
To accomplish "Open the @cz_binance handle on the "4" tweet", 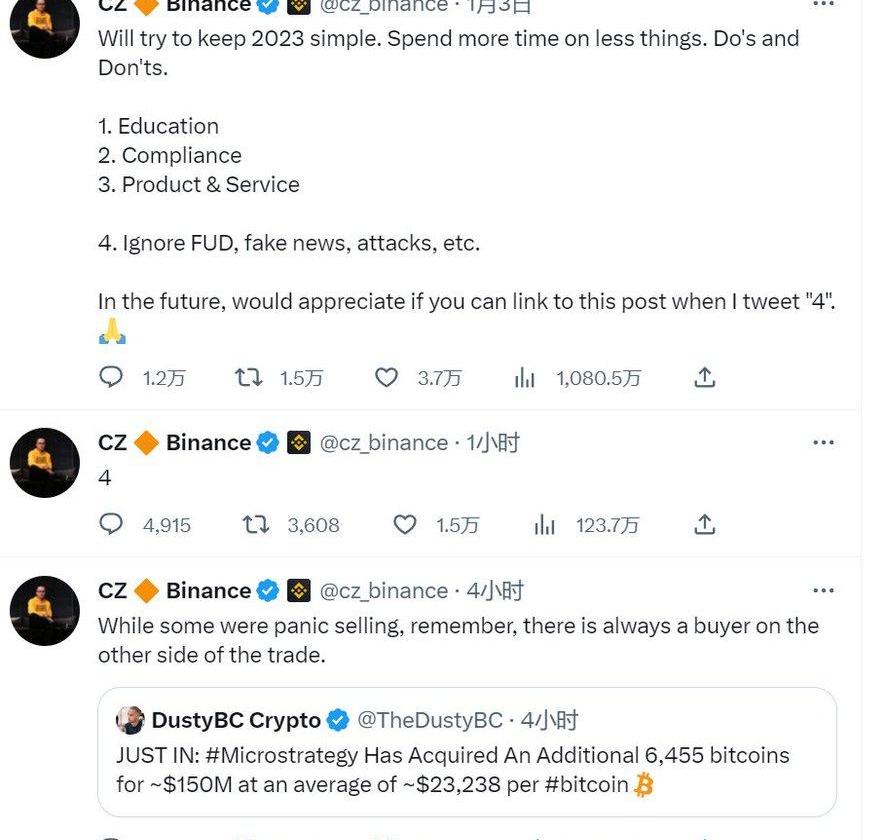I will pos(383,443).
